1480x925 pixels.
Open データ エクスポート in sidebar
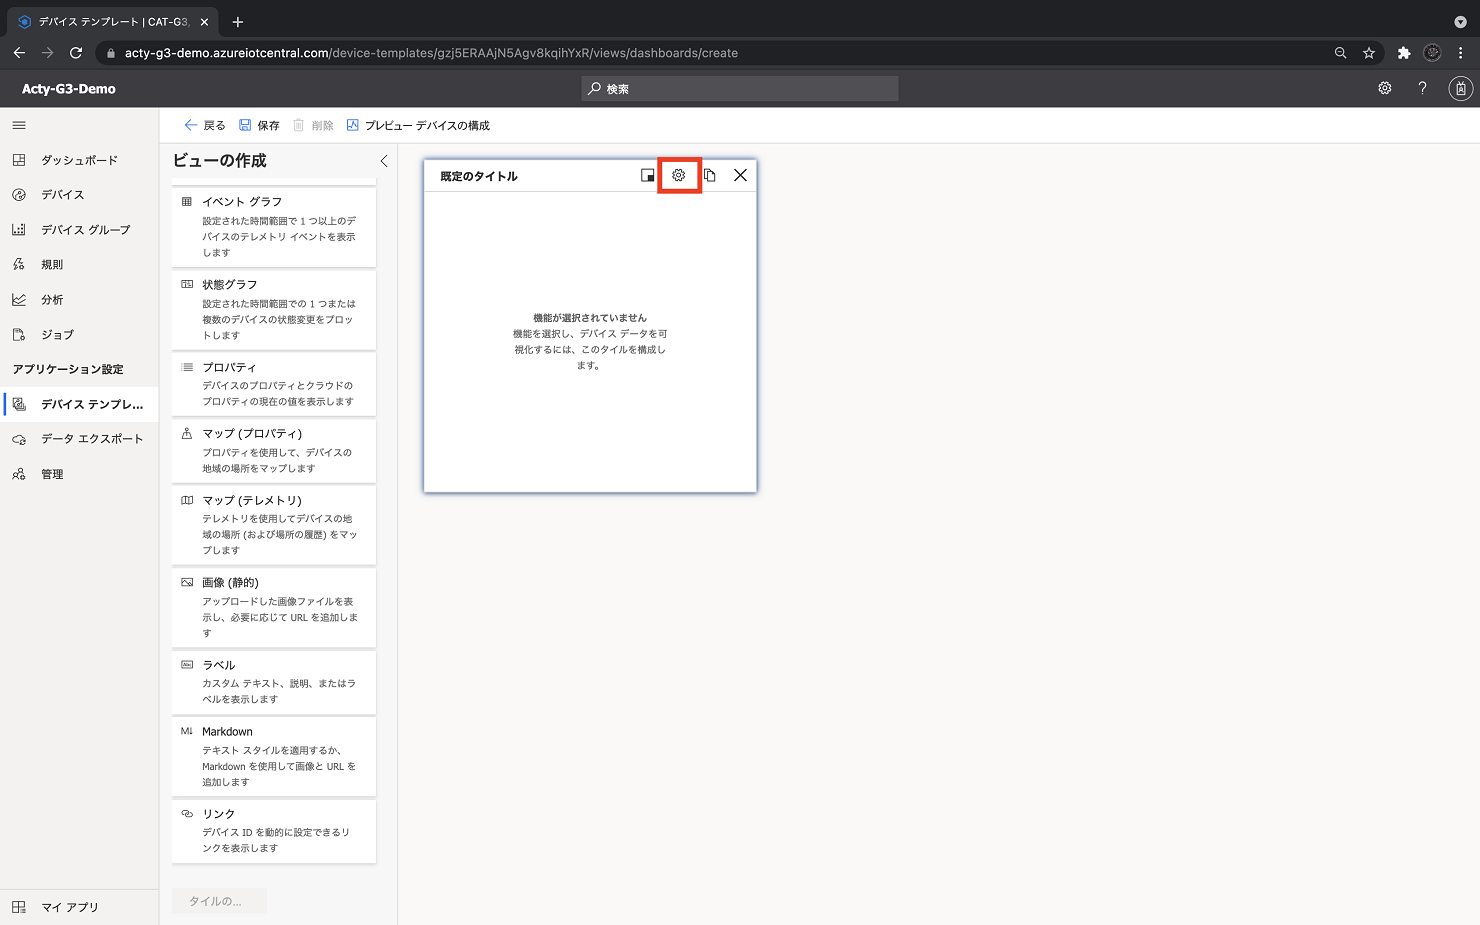coord(79,439)
